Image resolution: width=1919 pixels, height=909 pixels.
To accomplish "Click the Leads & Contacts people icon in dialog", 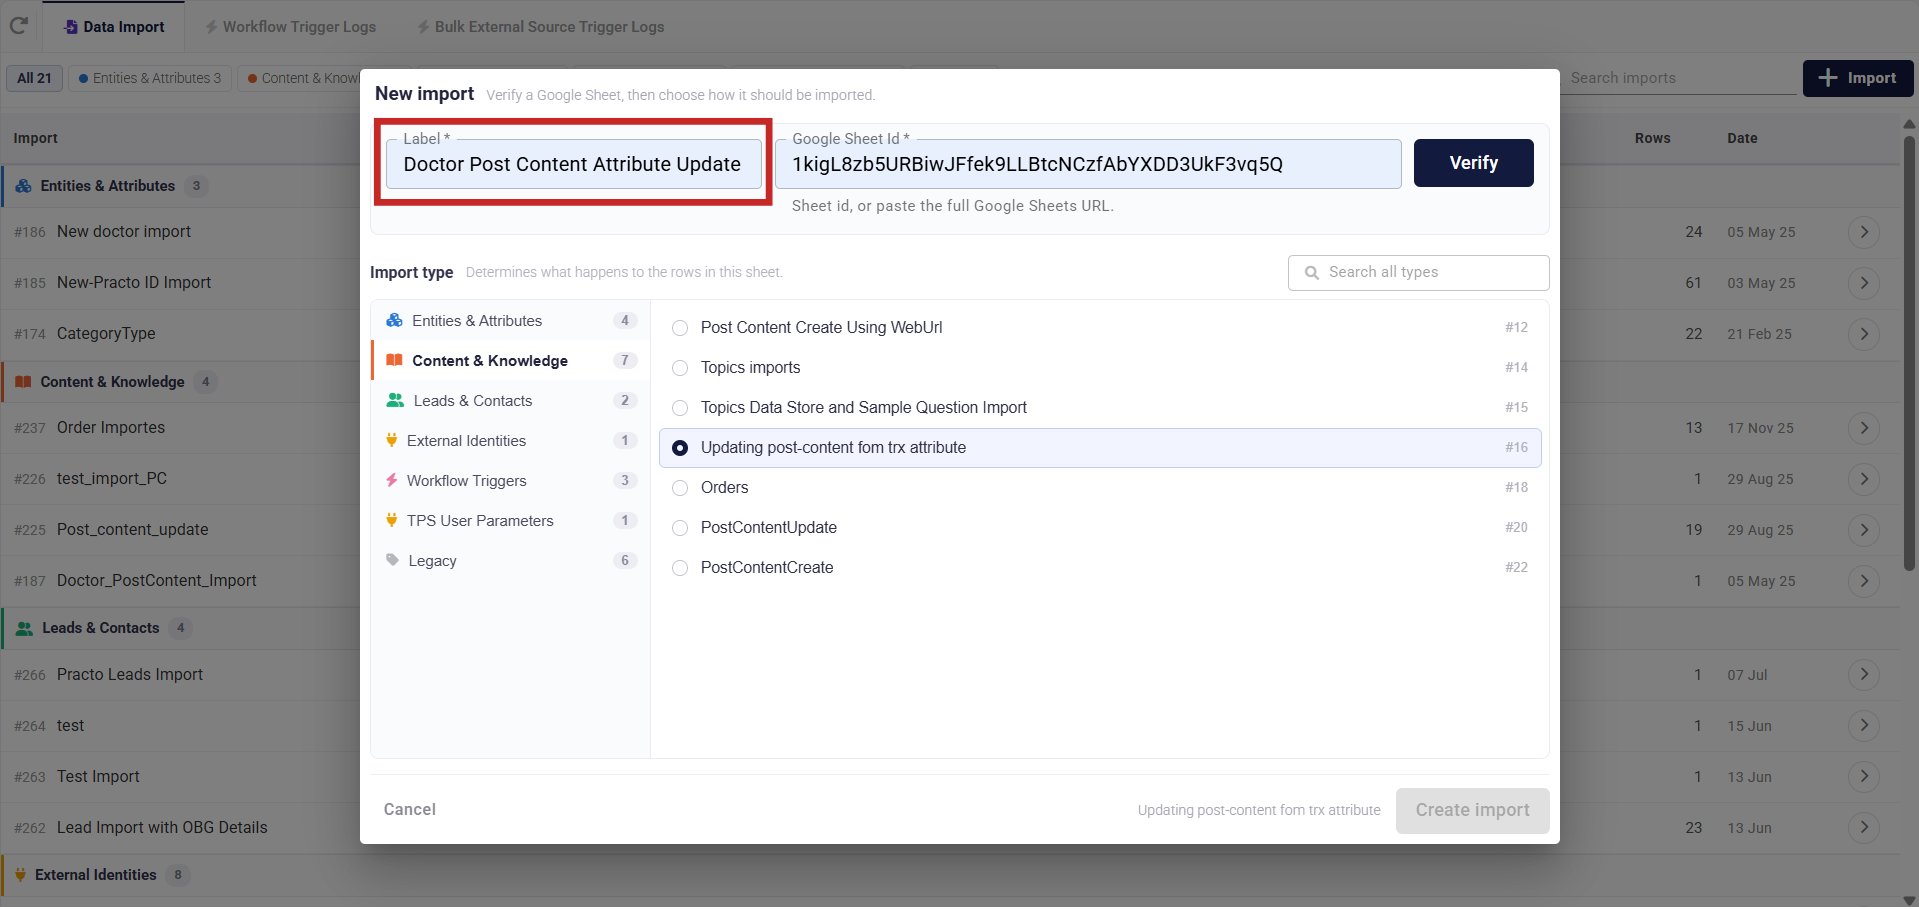I will [395, 400].
